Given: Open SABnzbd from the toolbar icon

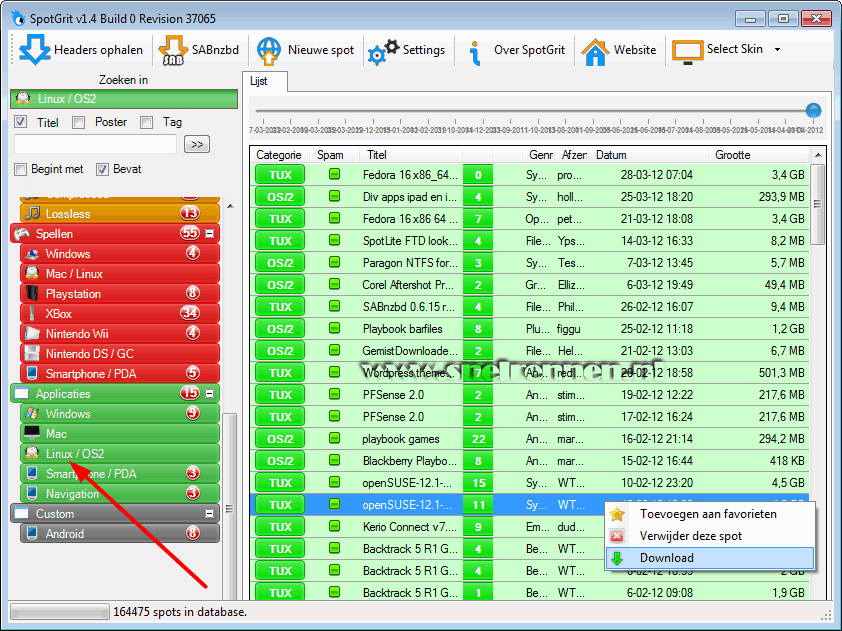Looking at the screenshot, I should [173, 50].
